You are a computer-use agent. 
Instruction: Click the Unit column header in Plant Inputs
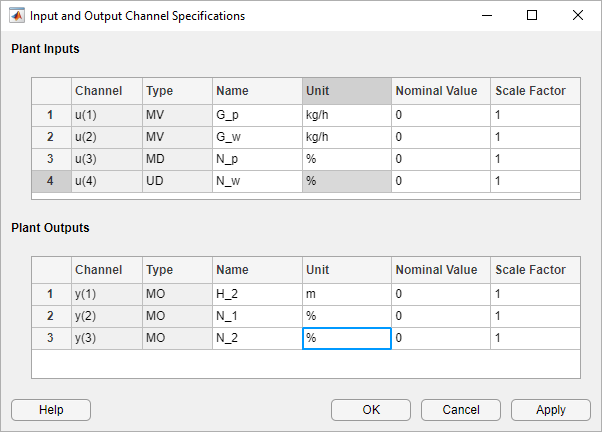(346, 90)
